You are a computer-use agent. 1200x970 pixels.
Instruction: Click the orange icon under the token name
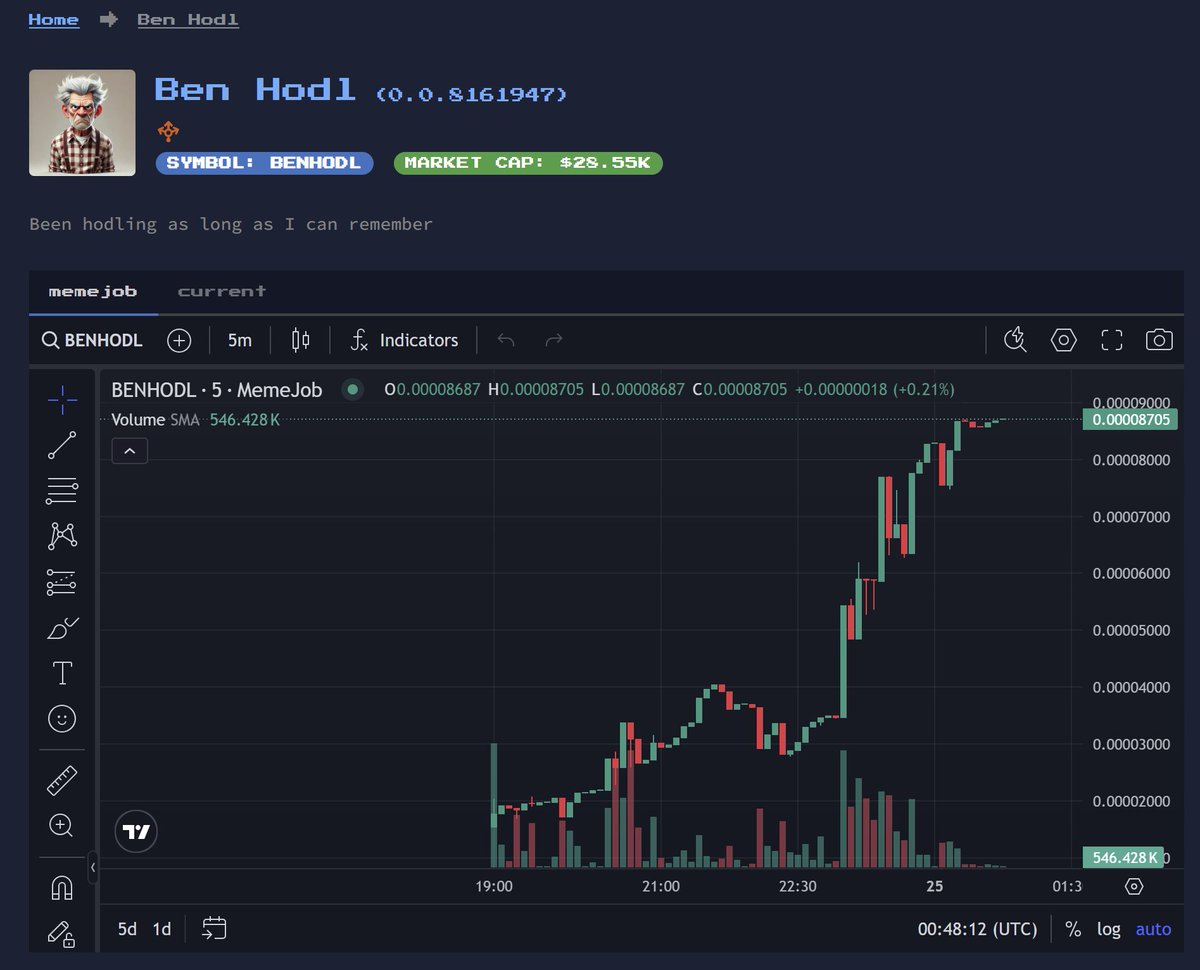(x=168, y=131)
